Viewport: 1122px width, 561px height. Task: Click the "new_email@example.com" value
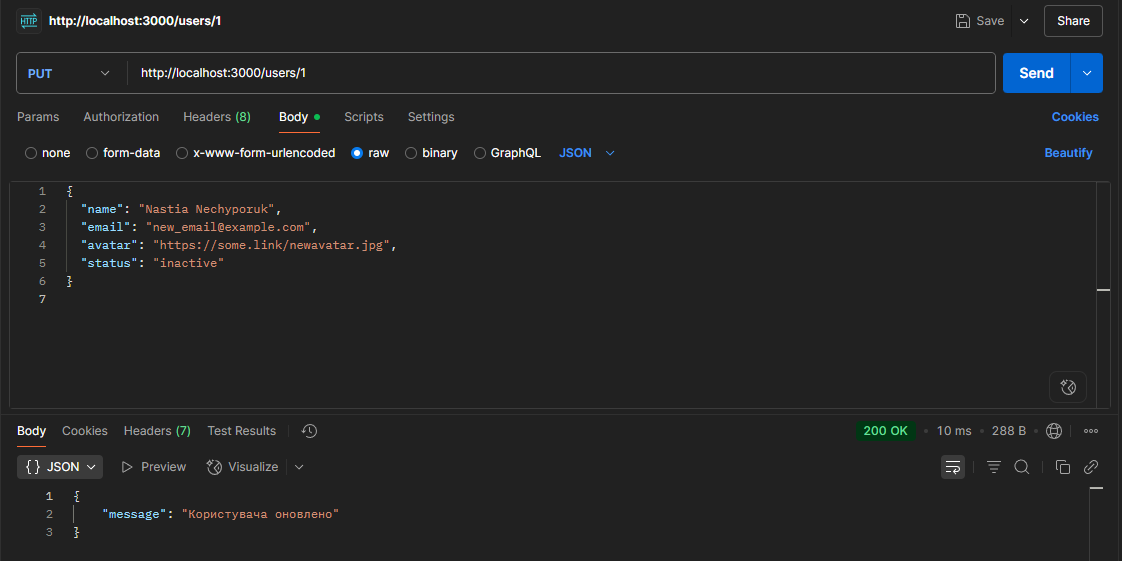228,228
